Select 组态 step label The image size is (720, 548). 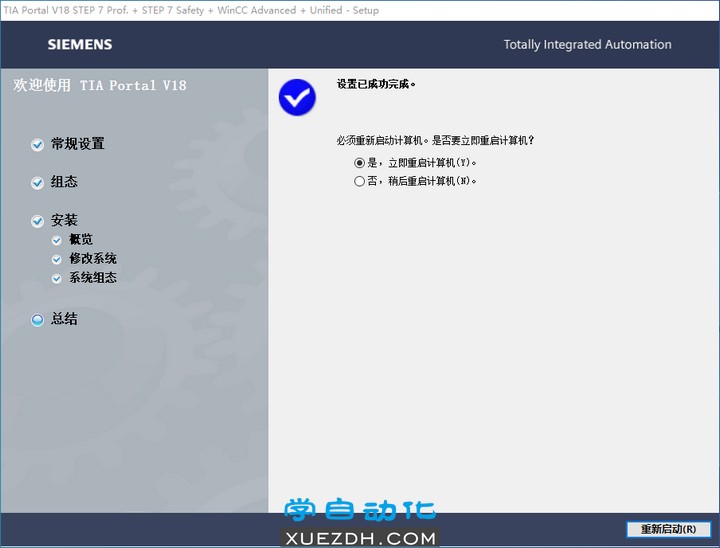click(64, 182)
